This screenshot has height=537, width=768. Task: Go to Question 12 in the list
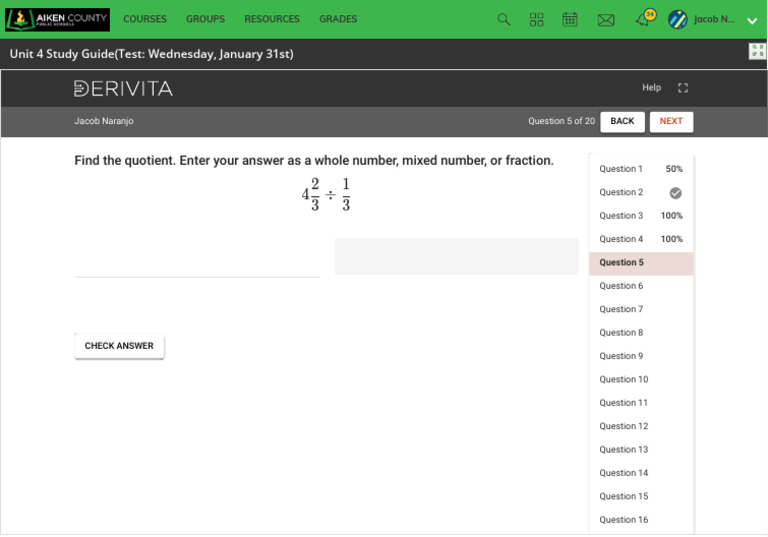pyautogui.click(x=641, y=426)
